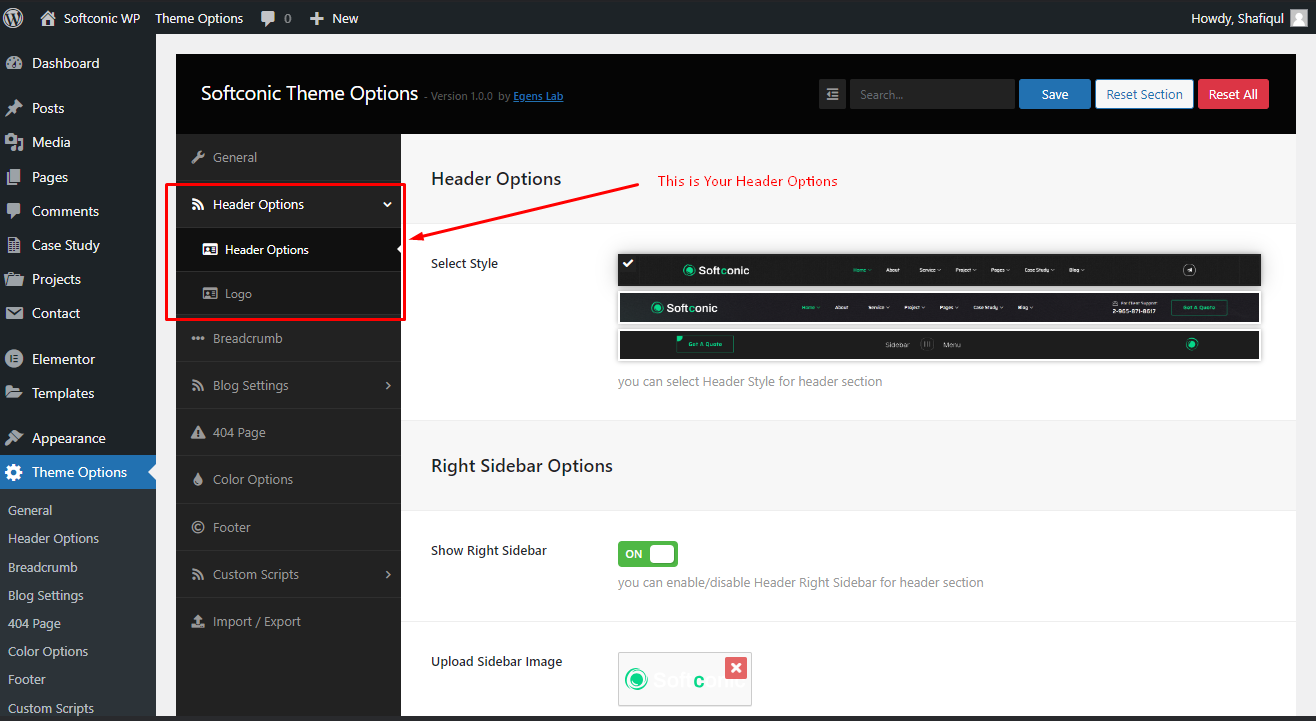Viewport: 1316px width, 721px height.
Task: Expand the Blog Settings arrow
Action: (388, 385)
